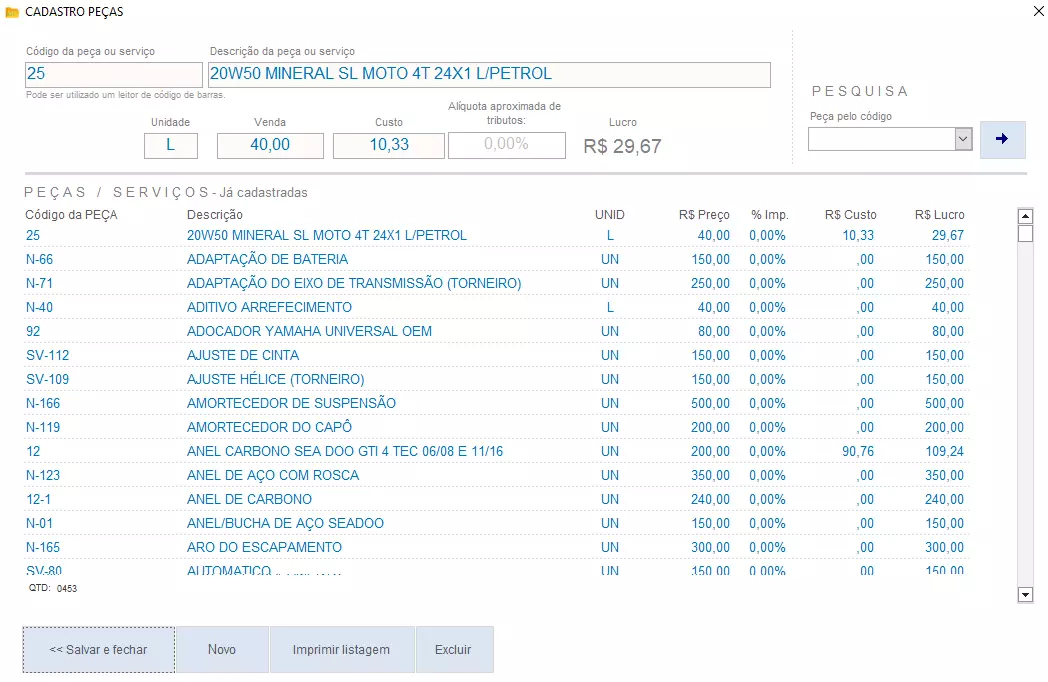Click part code 'N-119'

[x=43, y=428]
